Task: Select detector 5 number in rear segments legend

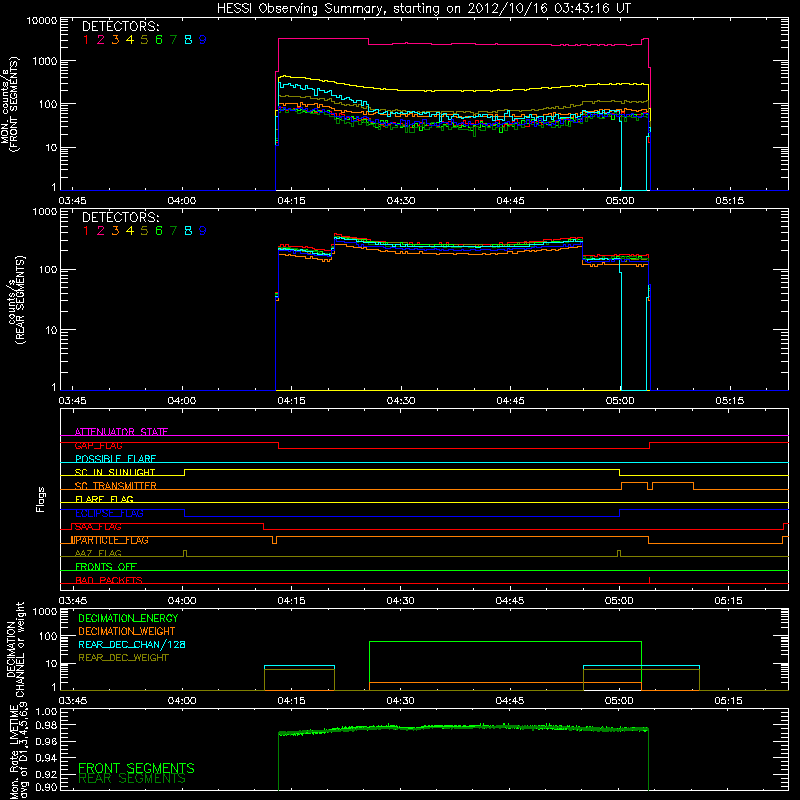Action: pyautogui.click(x=144, y=231)
